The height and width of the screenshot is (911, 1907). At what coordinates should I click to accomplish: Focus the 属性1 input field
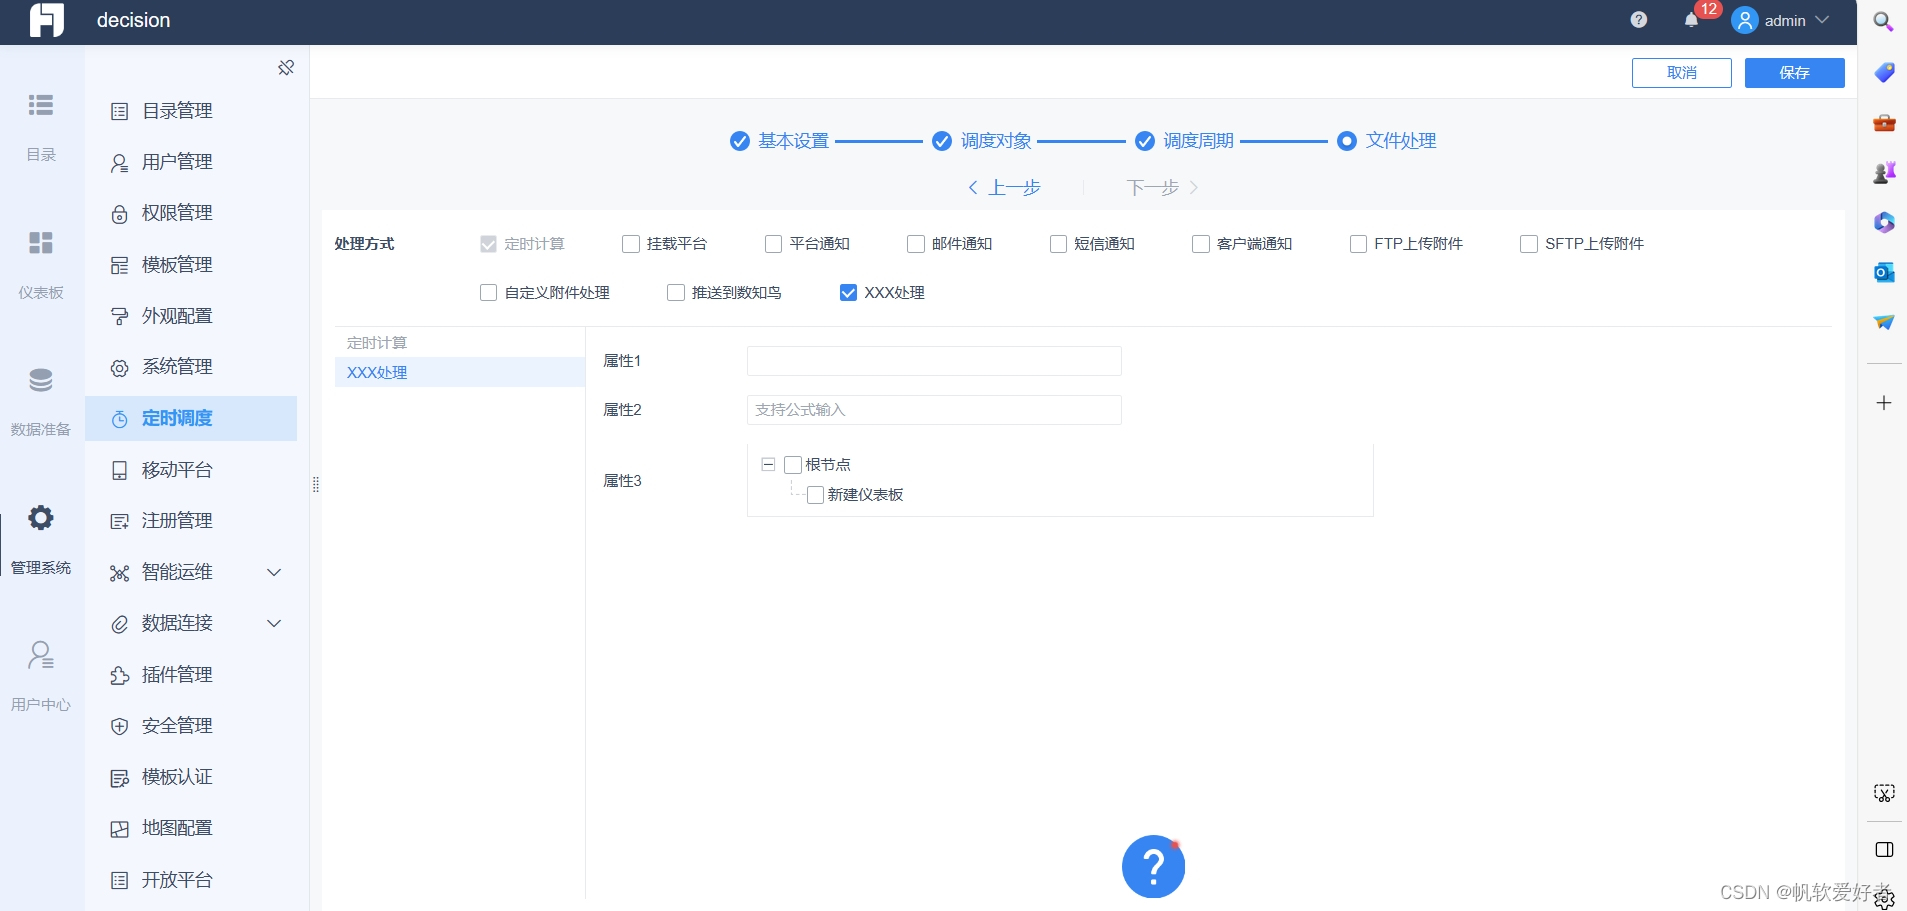[934, 361]
